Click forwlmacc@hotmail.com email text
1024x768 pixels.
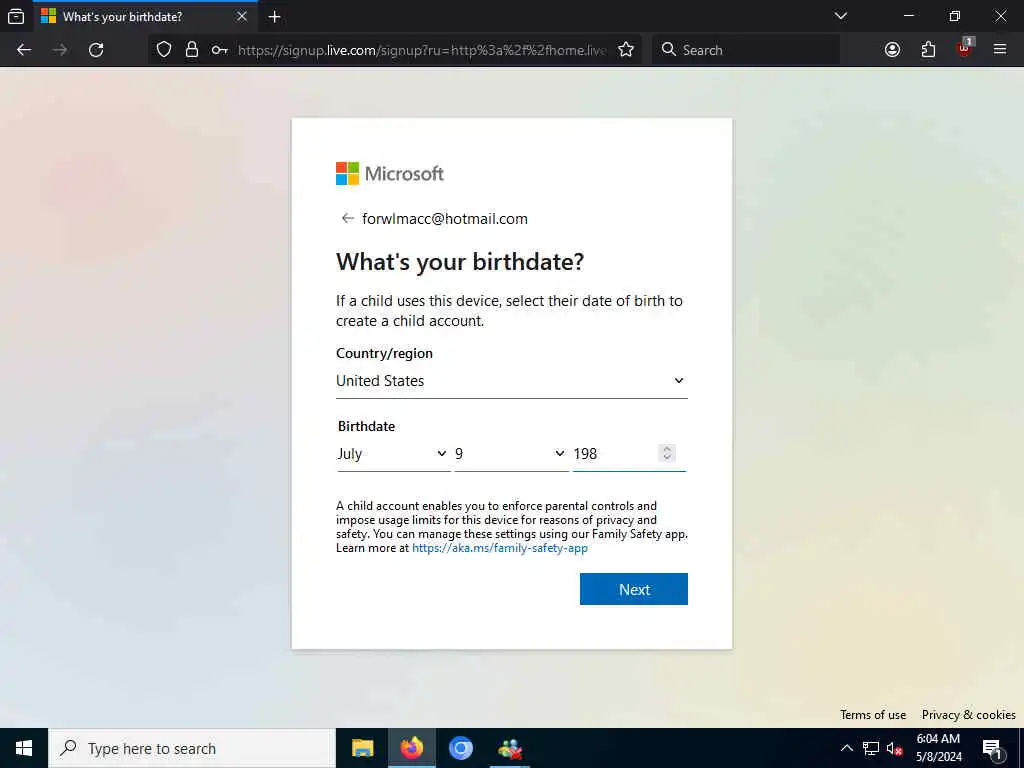coord(445,219)
